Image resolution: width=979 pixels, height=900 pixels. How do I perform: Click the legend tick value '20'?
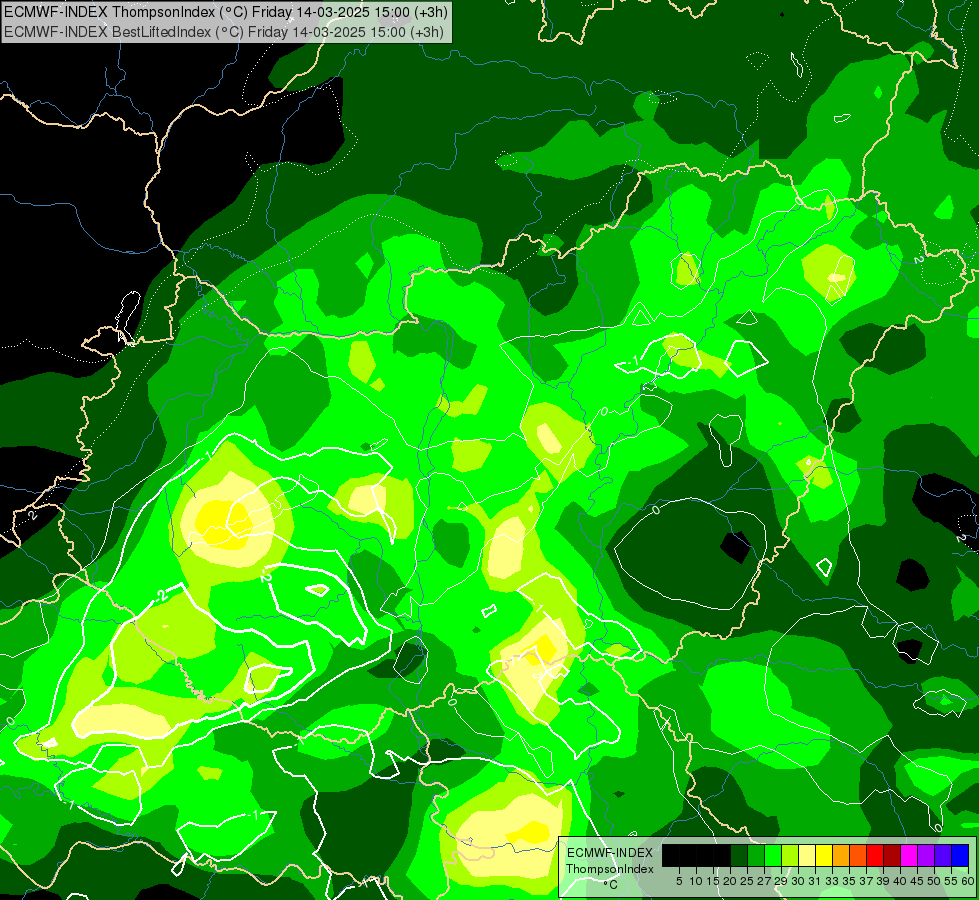tap(730, 881)
